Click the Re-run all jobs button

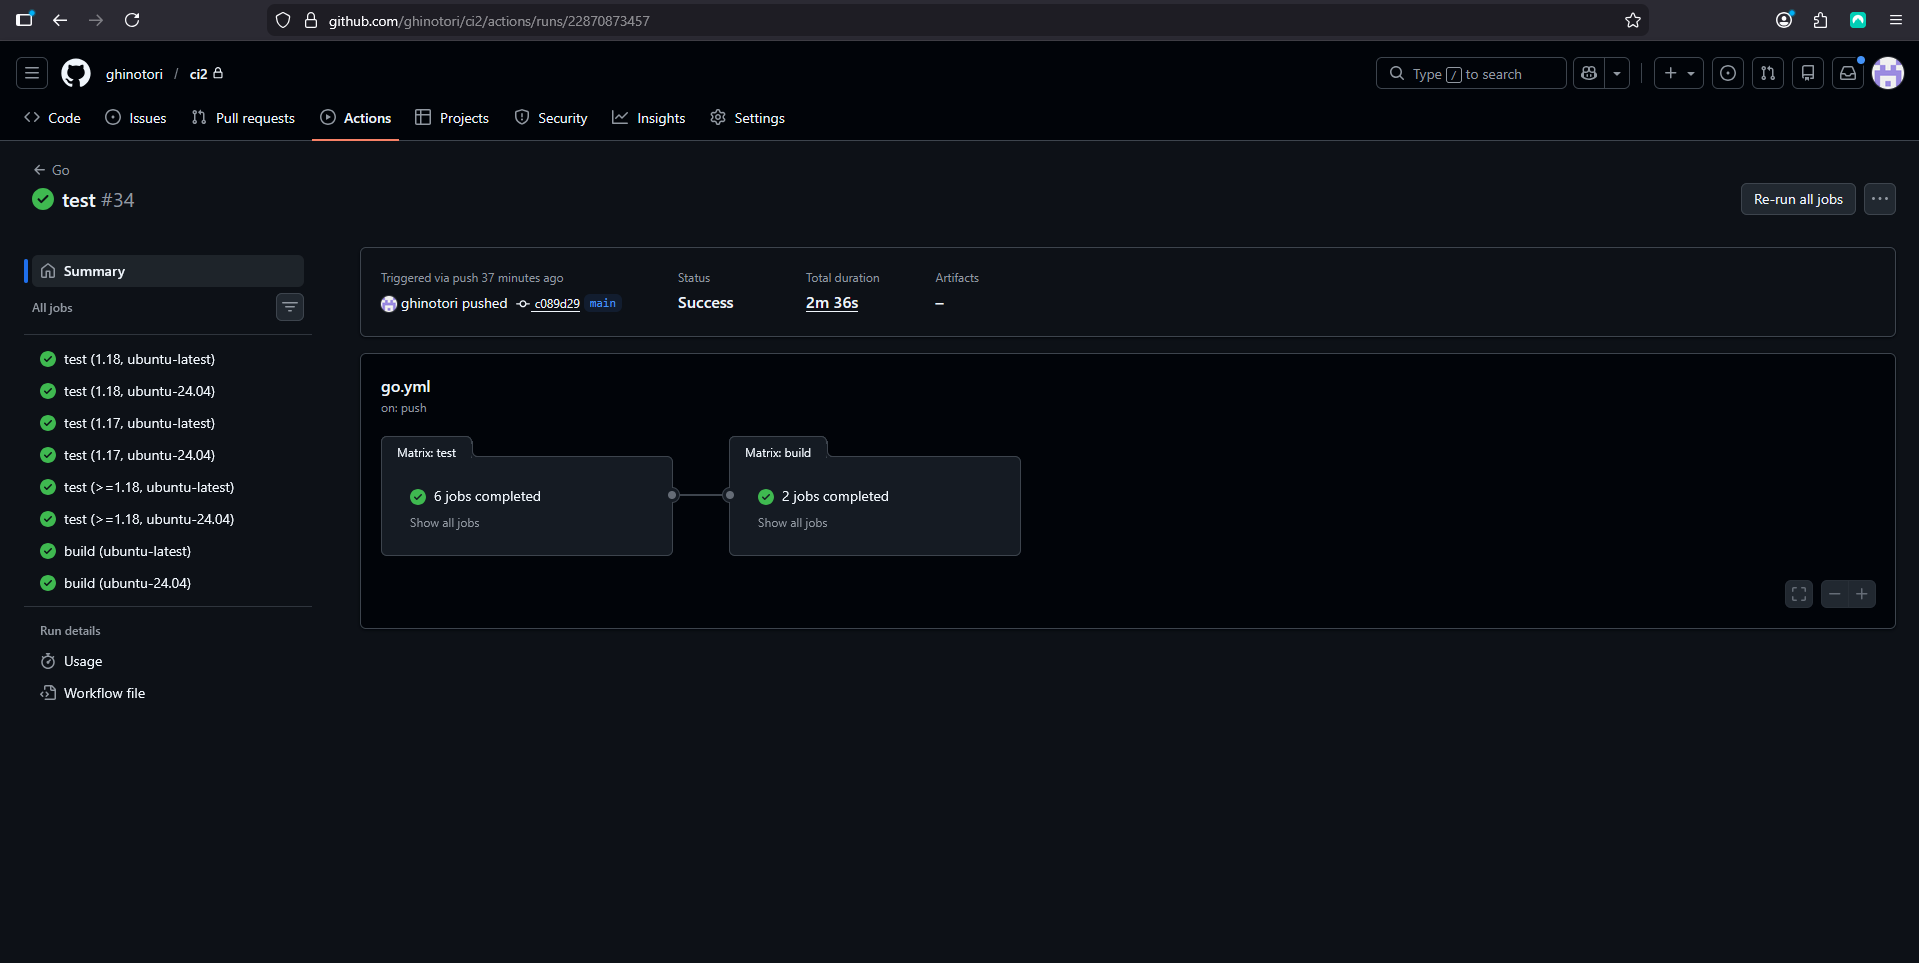(1797, 199)
